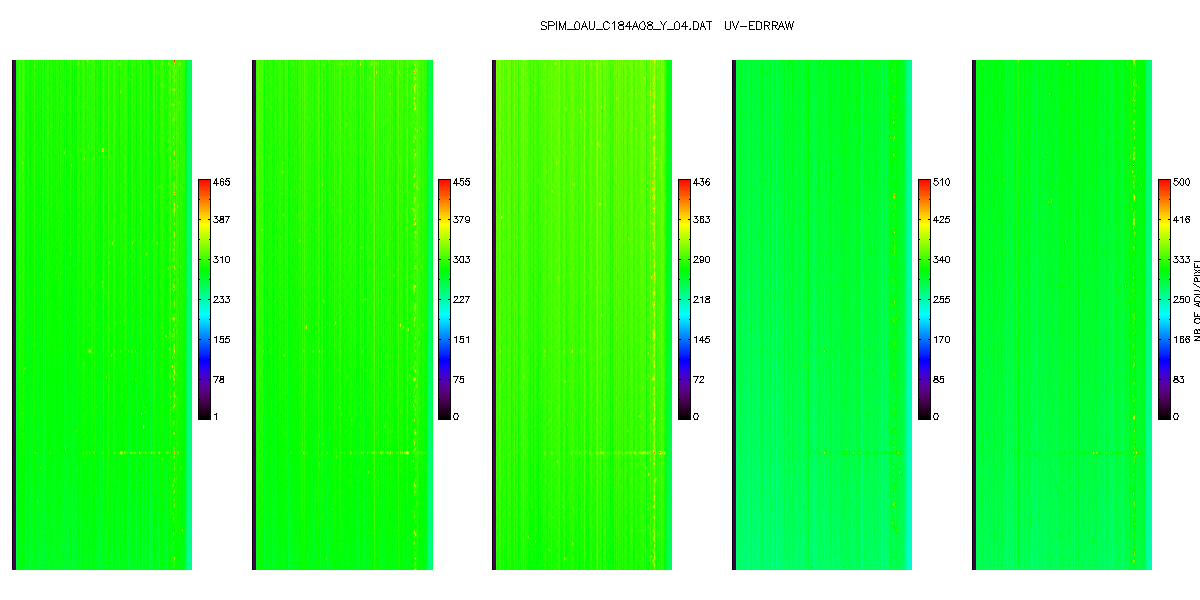Click colorbar tick label 72
This screenshot has height=600, width=1200.
(x=699, y=380)
